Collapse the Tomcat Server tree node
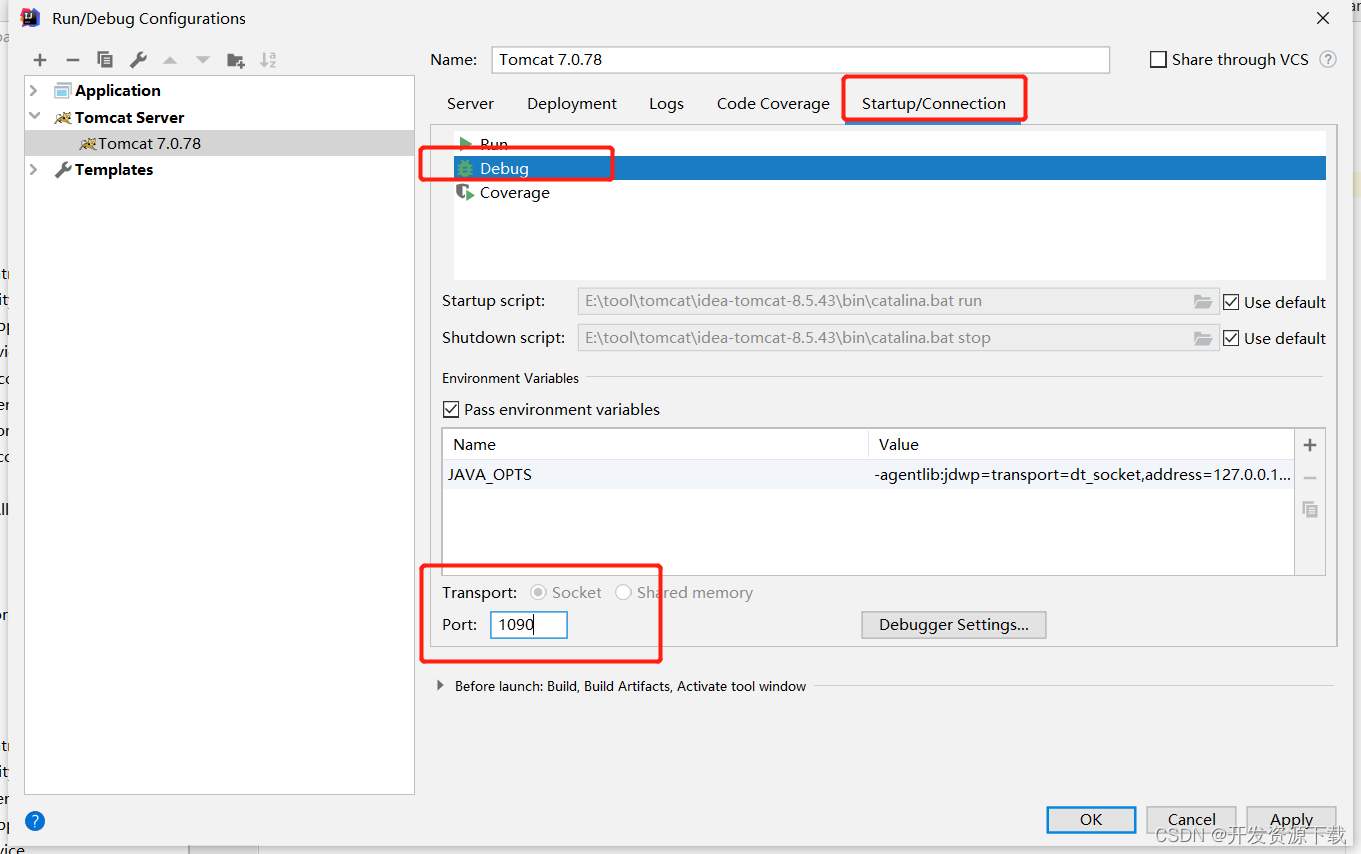The image size is (1361, 854). coord(33,117)
